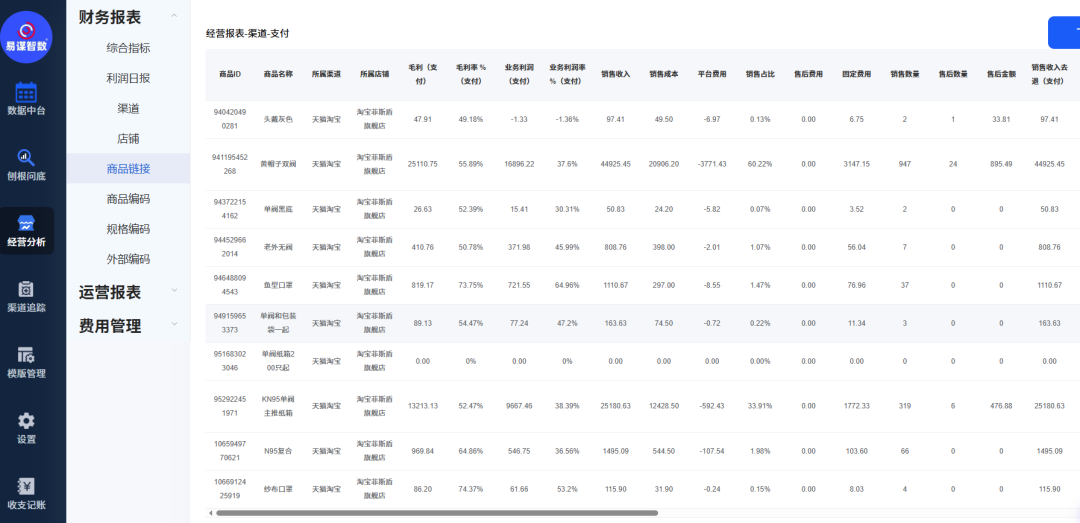Click the 毛利（支付） column header
Screen dimensions: 1080x523
click(422, 74)
